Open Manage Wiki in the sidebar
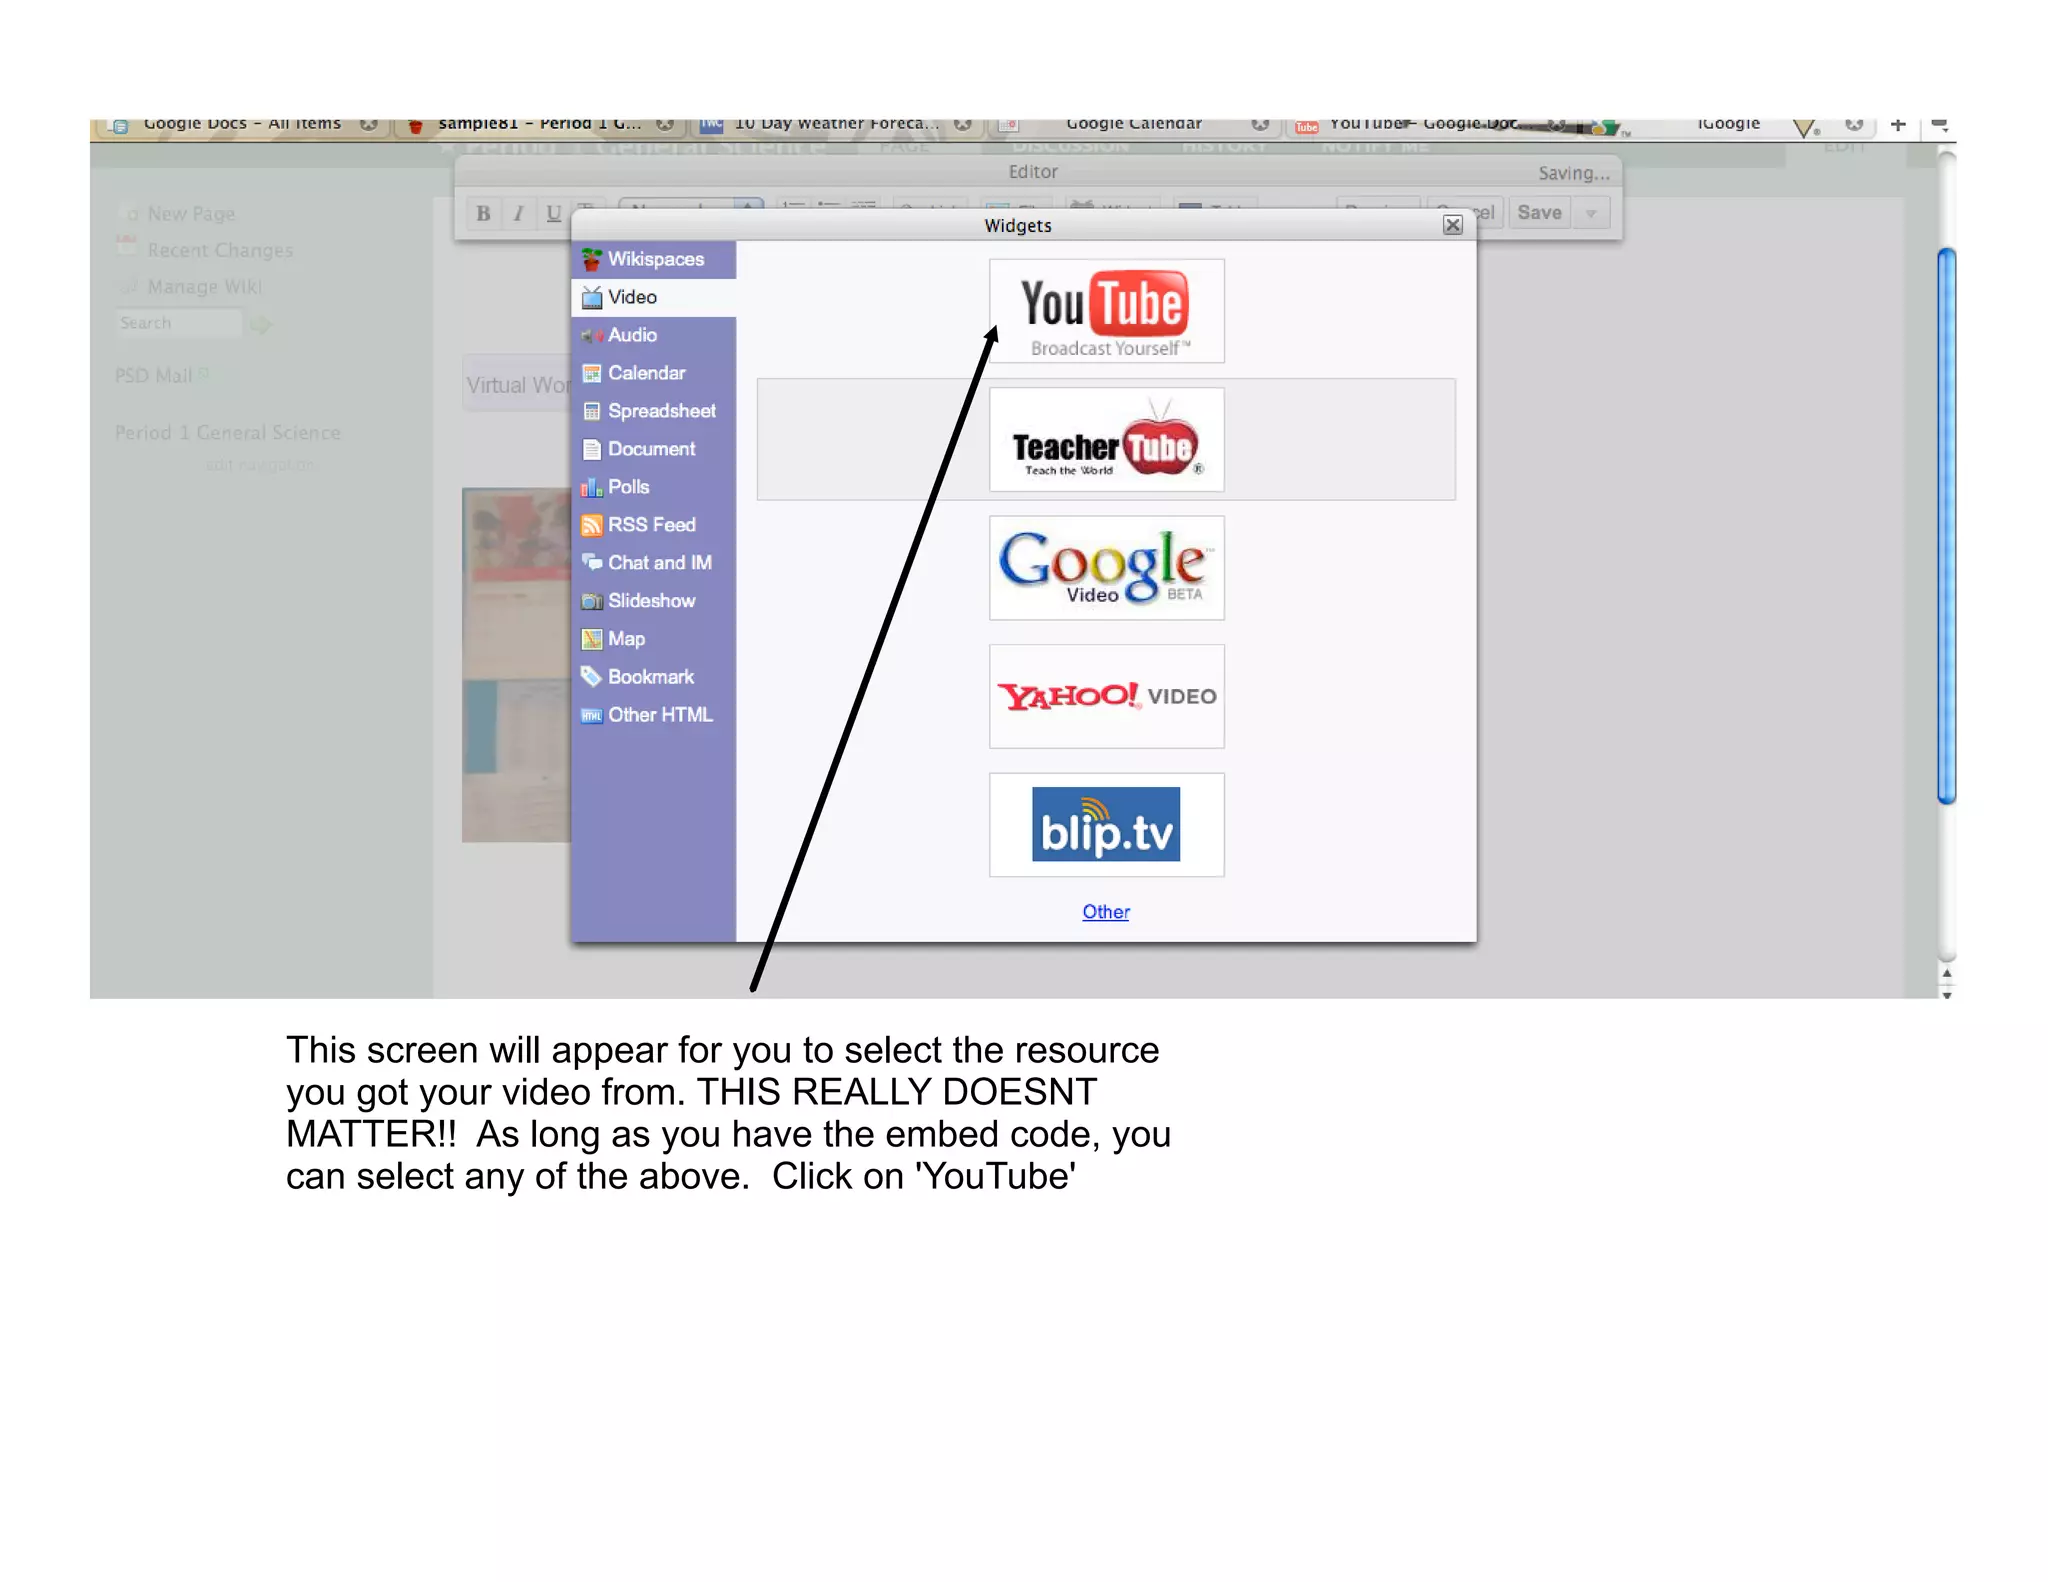2048x1582 pixels. [x=204, y=287]
